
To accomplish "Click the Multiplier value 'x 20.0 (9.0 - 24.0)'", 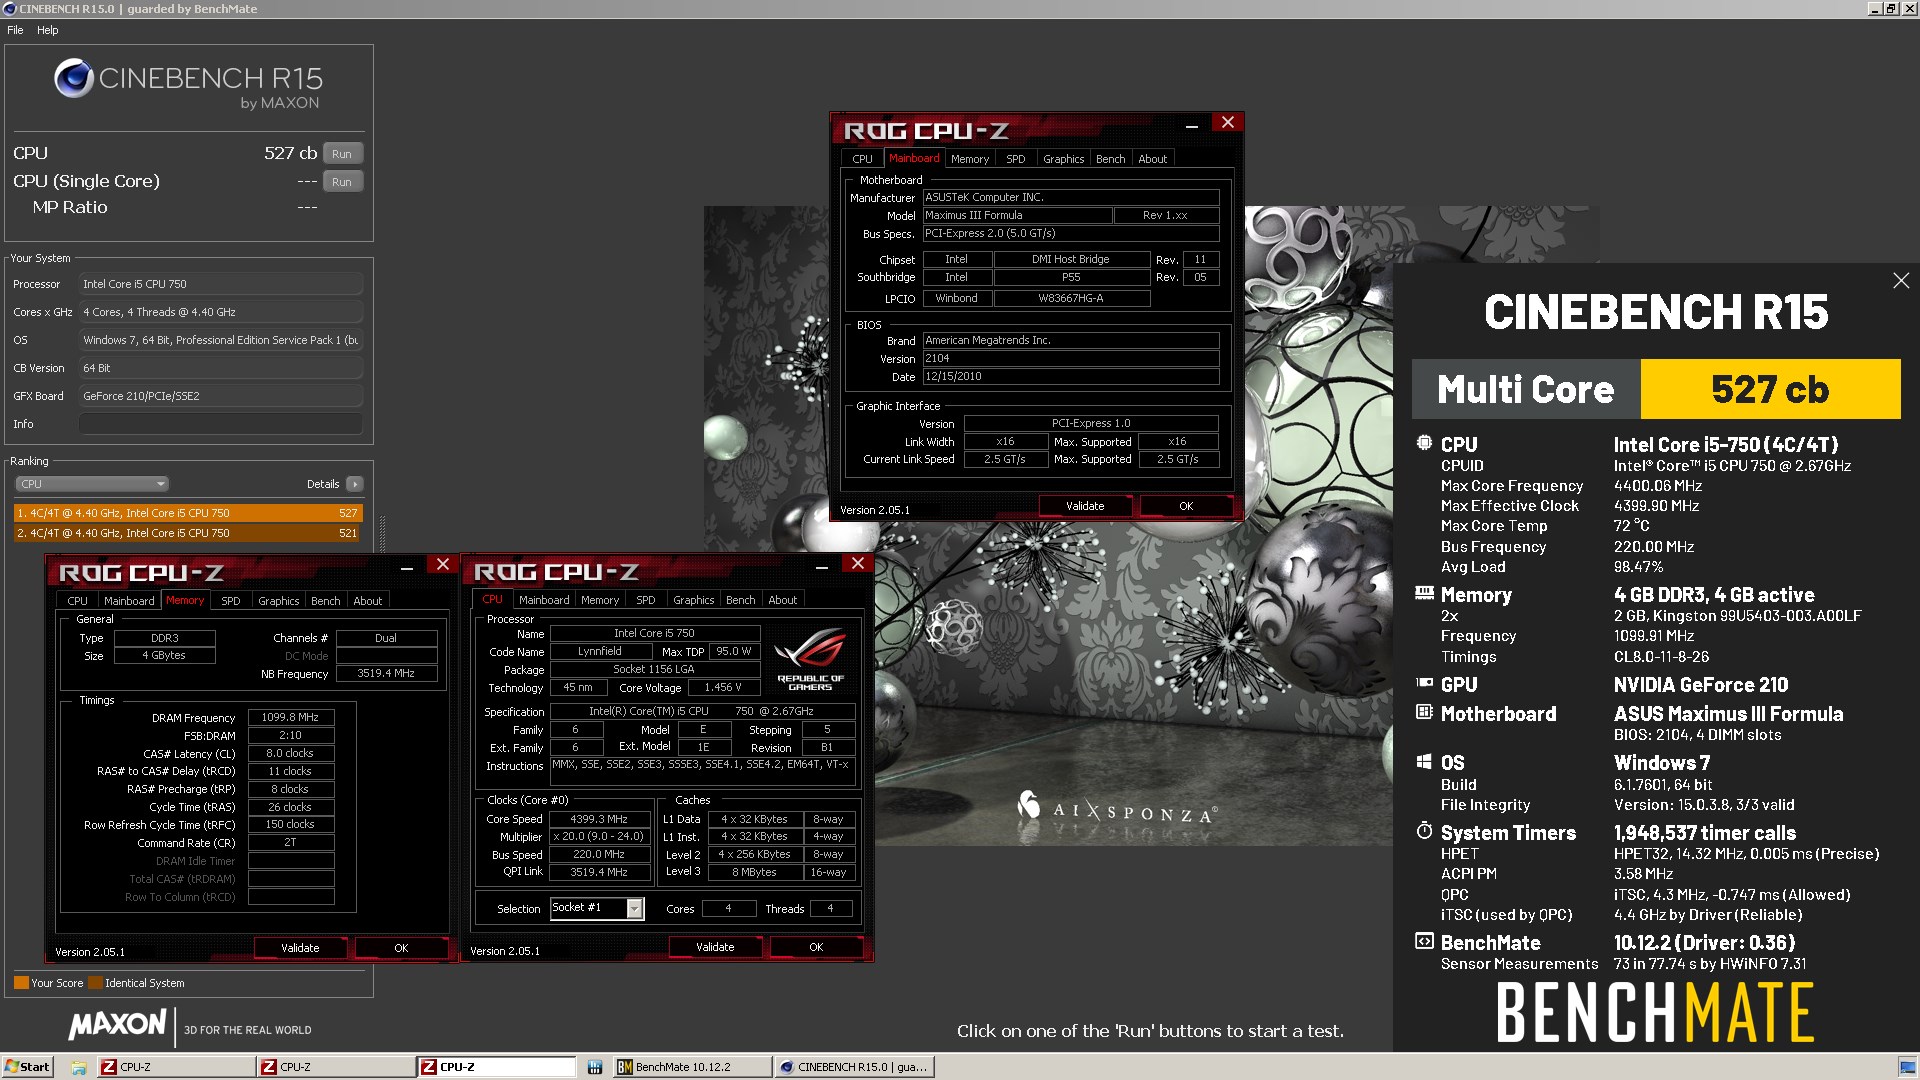I will click(x=599, y=836).
